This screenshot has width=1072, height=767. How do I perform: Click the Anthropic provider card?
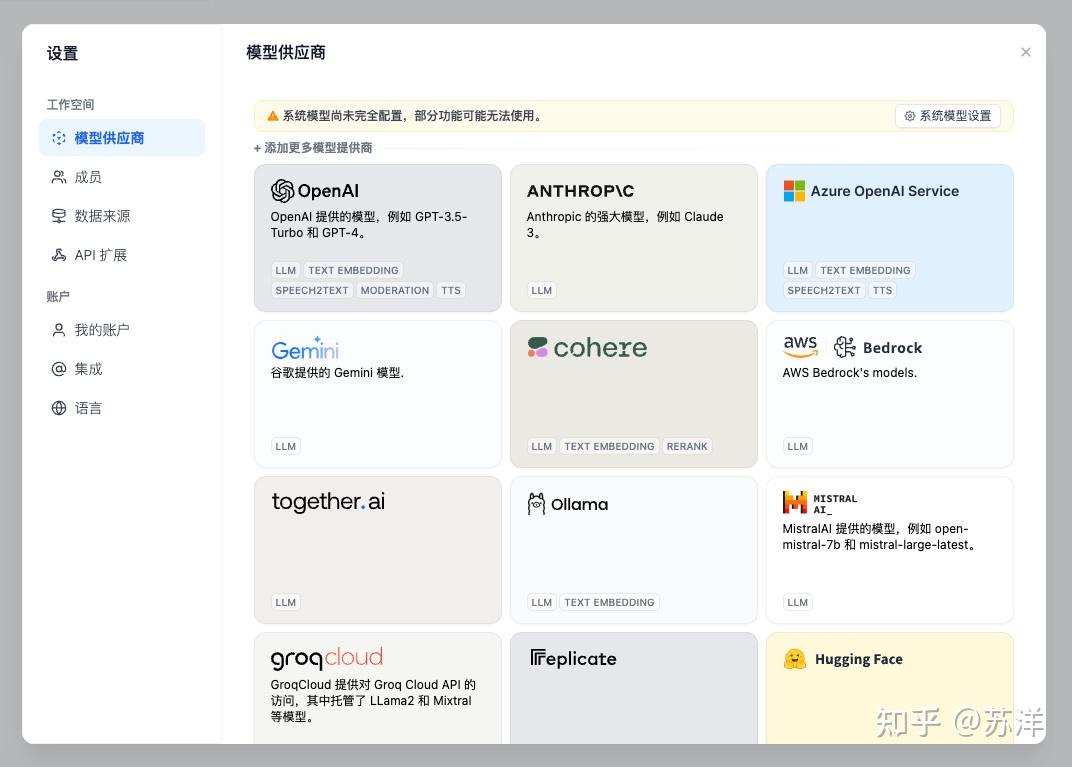click(x=633, y=238)
